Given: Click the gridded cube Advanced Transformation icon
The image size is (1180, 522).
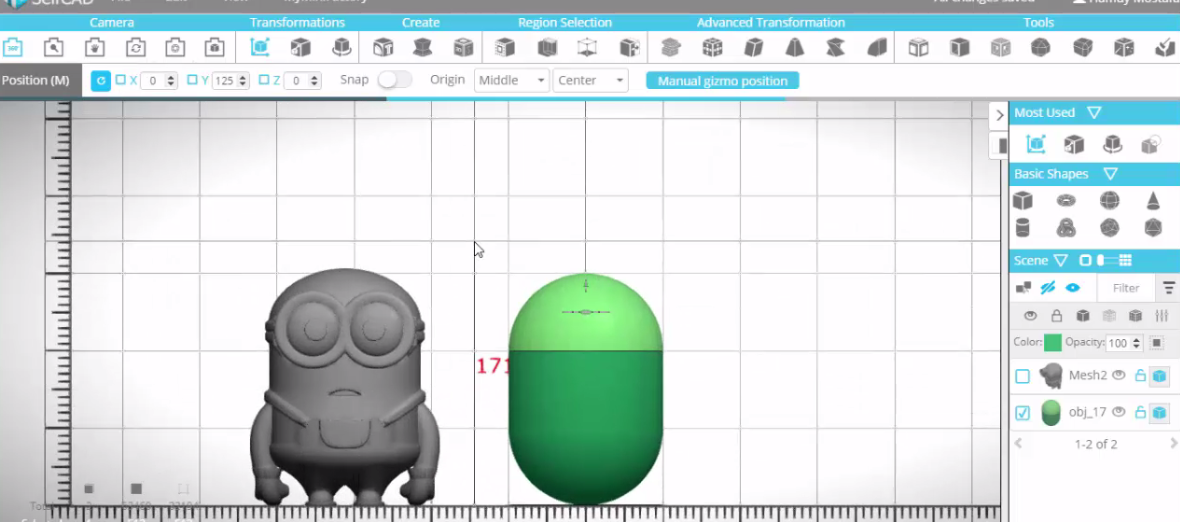Looking at the screenshot, I should coord(712,47).
